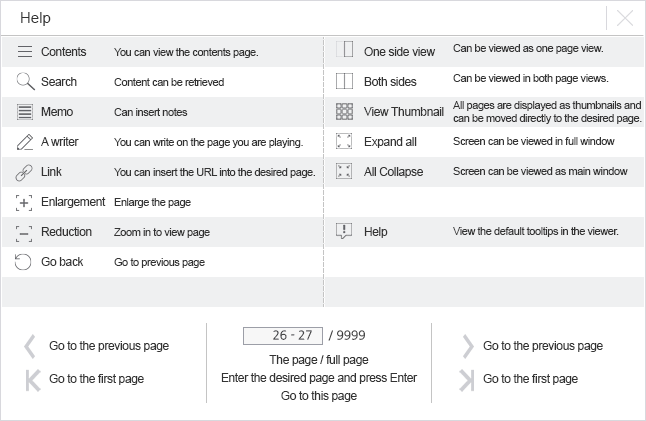Click the right chevron page arrow
The width and height of the screenshot is (646, 421).
click(x=467, y=346)
